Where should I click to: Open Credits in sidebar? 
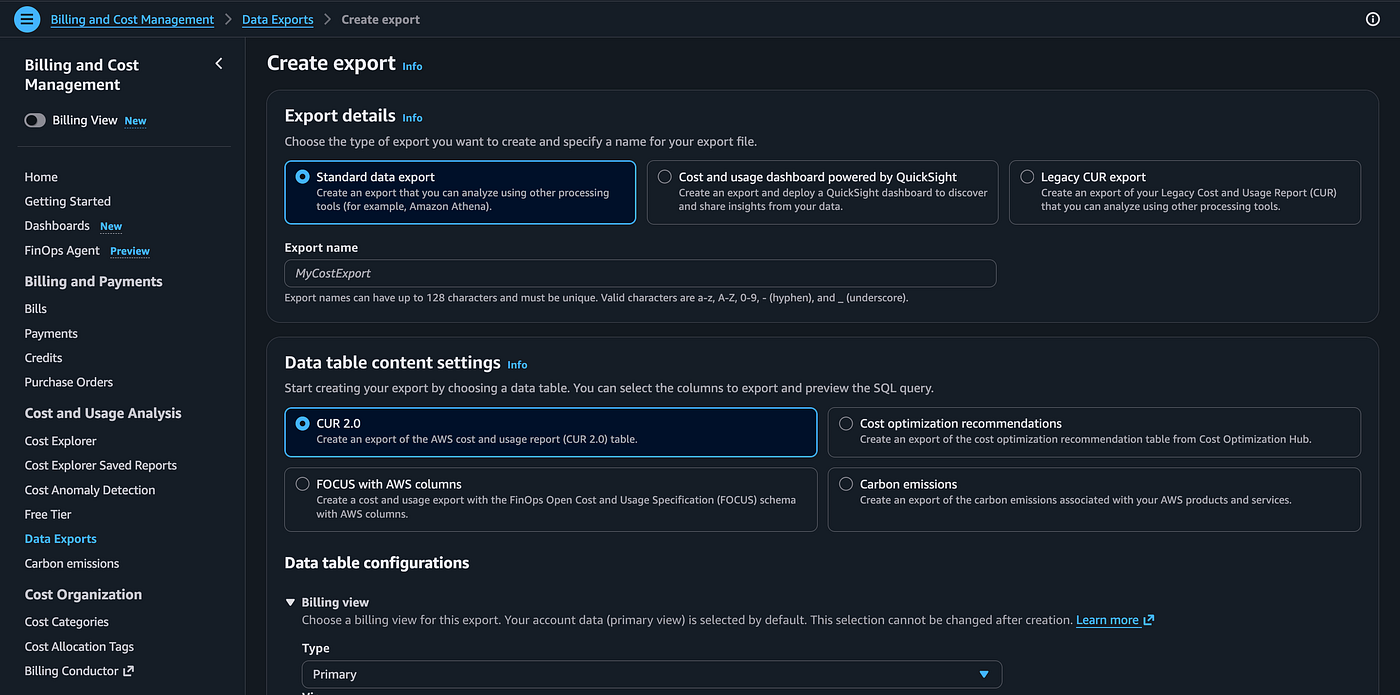point(44,358)
